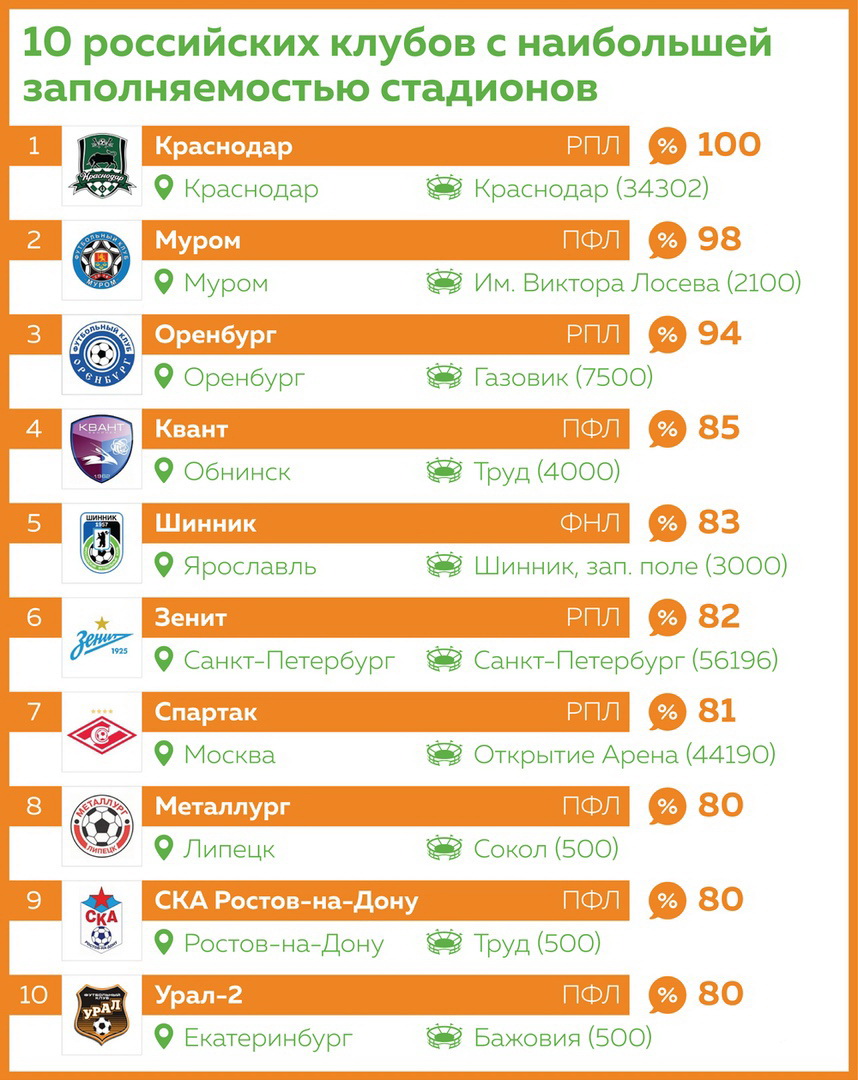Select the Зенит logo
Screen dimensions: 858x1080
coord(101,638)
